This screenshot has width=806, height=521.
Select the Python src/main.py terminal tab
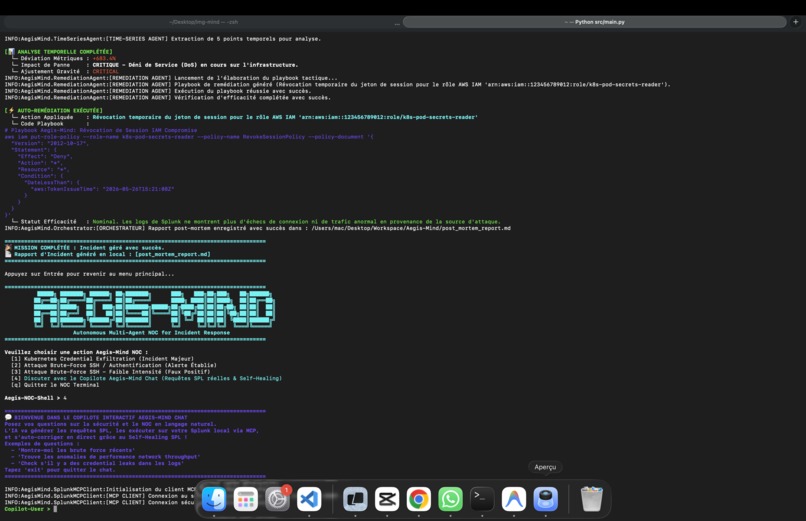click(595, 22)
